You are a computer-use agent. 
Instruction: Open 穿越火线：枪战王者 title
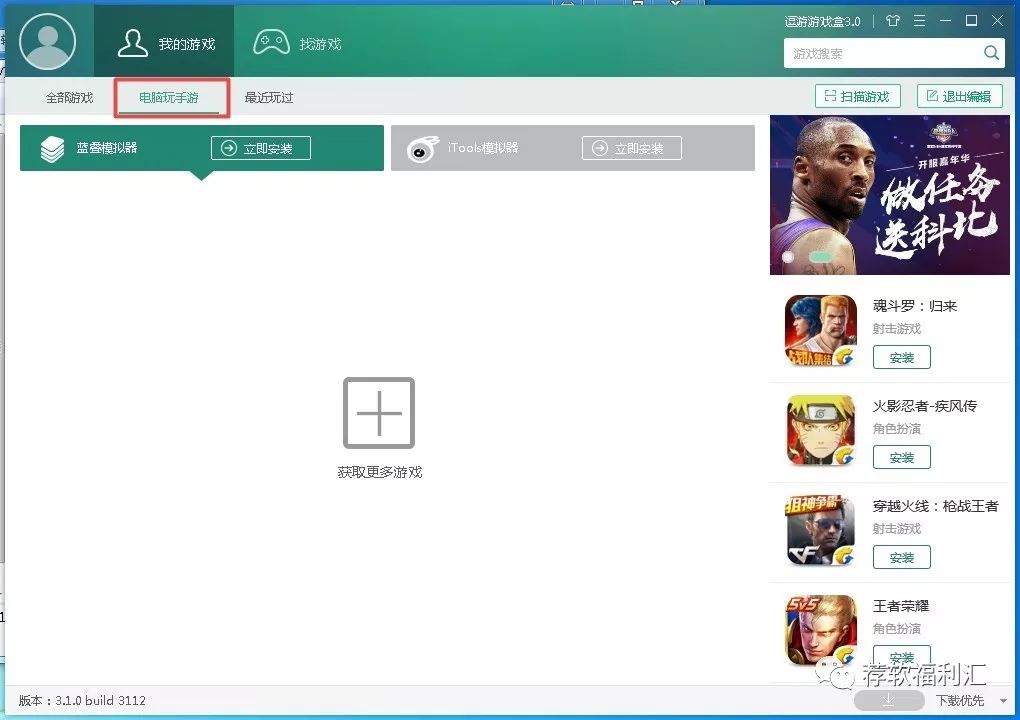[x=935, y=506]
